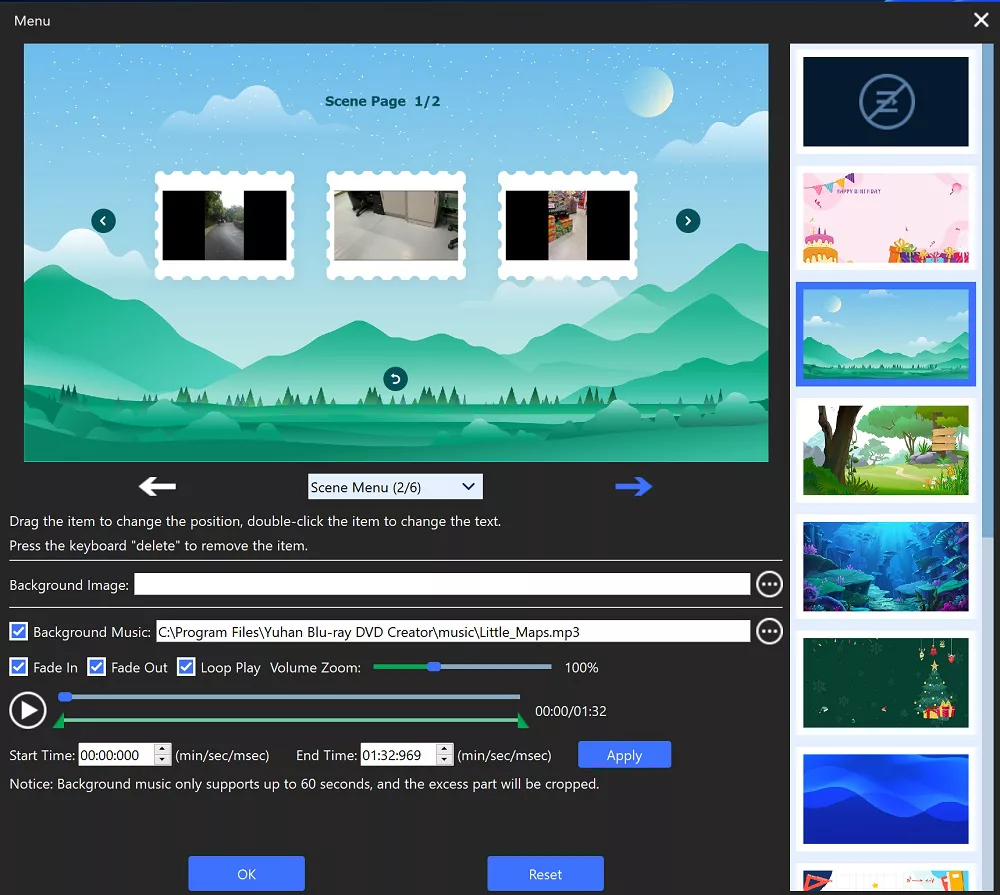Image resolution: width=1000 pixels, height=895 pixels.
Task: Confirm menu settings with OK
Action: click(x=246, y=874)
